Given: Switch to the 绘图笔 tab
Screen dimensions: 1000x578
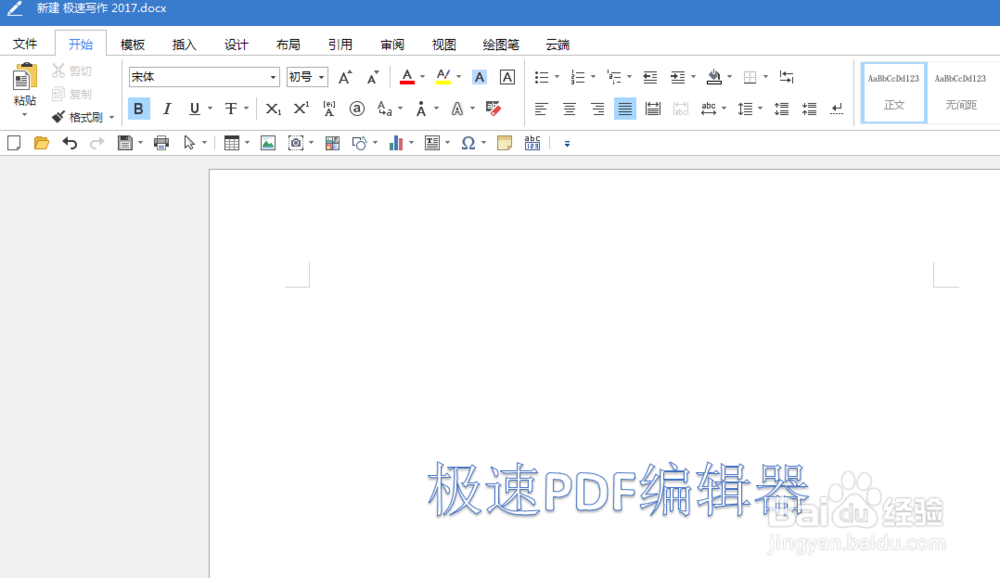Looking at the screenshot, I should click(501, 45).
